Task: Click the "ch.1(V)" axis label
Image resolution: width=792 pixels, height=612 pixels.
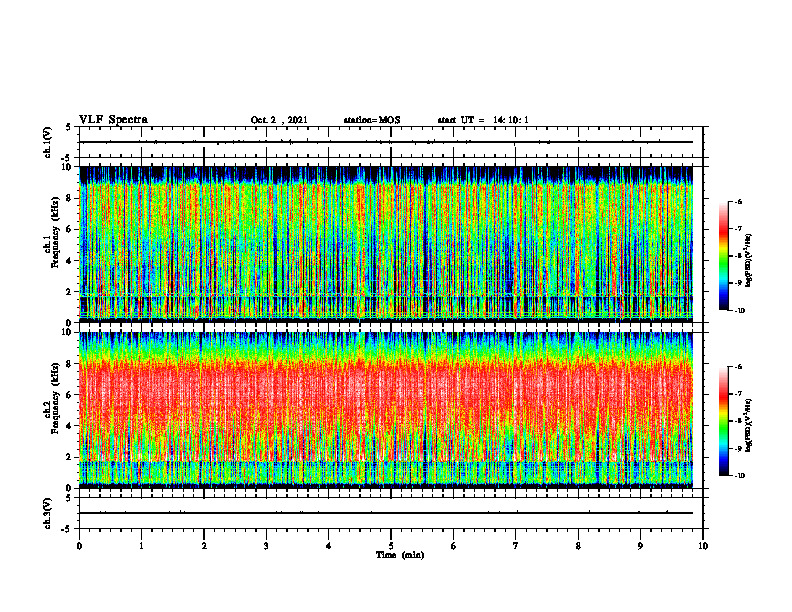Action: click(x=48, y=142)
